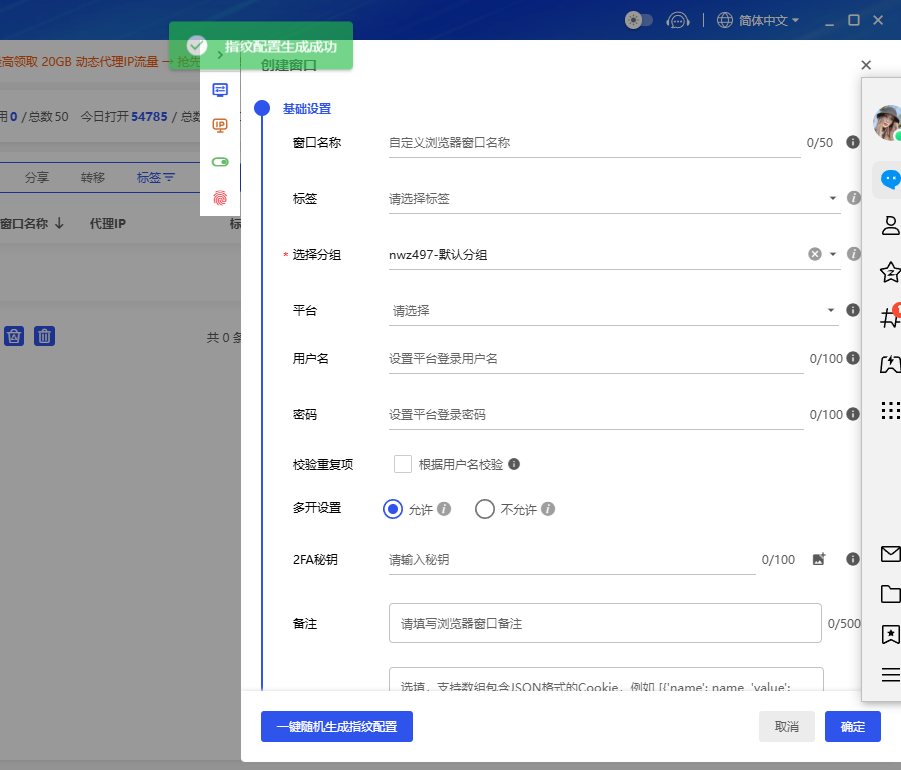The height and width of the screenshot is (770, 901).
Task: Select the 不允许 multi-open radio button
Action: (x=485, y=509)
